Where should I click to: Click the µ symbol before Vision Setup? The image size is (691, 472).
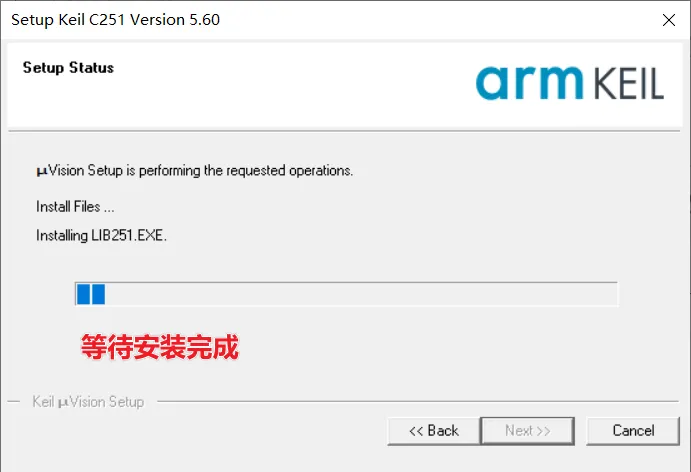pos(42,171)
